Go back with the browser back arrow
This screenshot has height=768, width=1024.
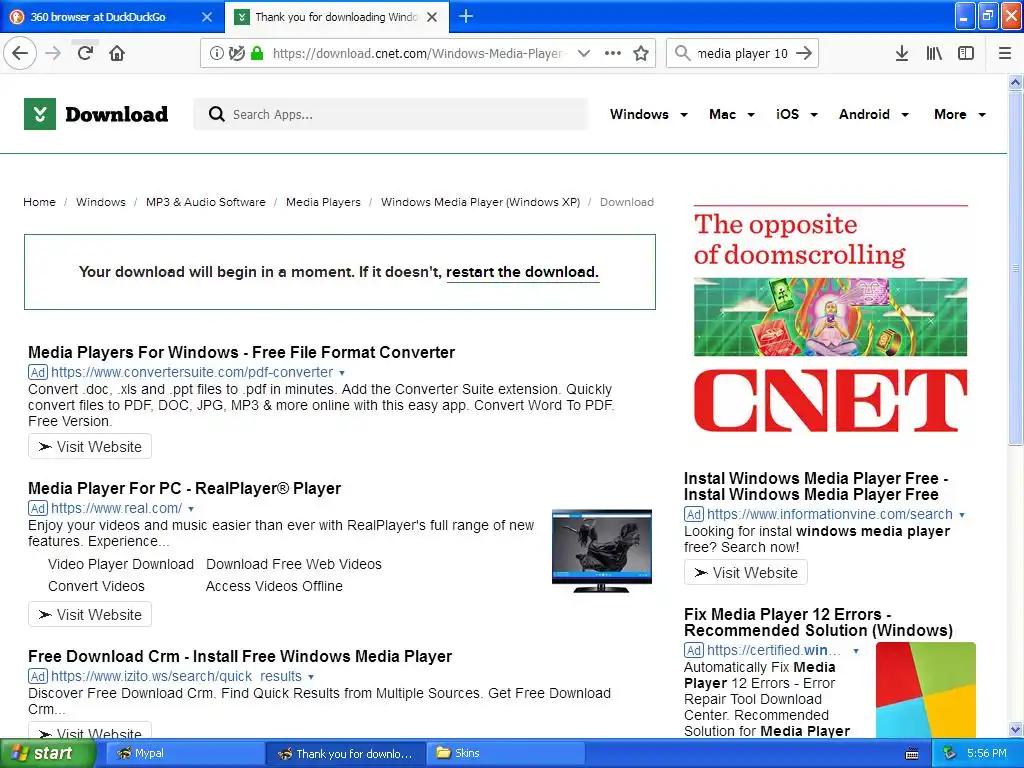pyautogui.click(x=20, y=53)
